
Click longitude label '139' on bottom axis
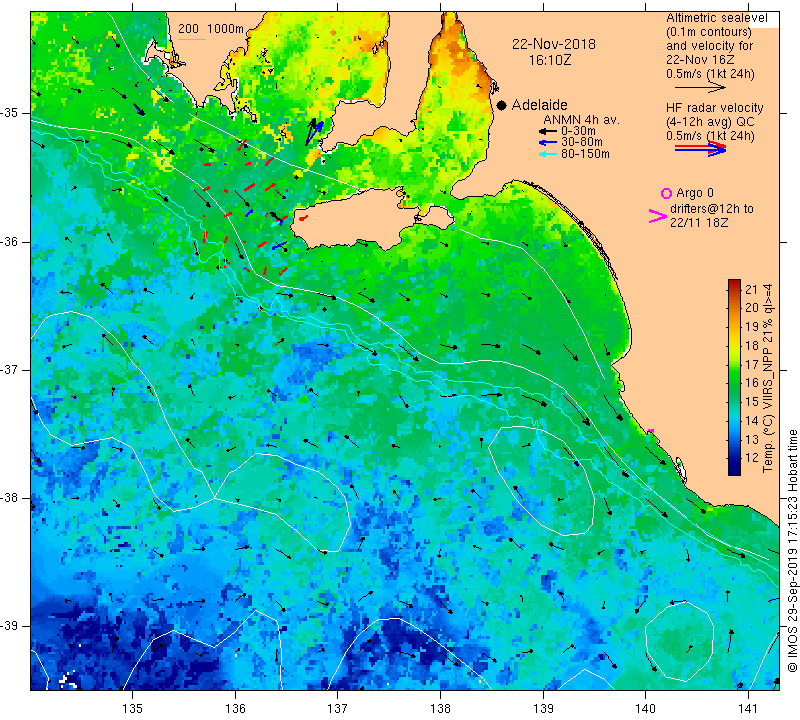(543, 709)
